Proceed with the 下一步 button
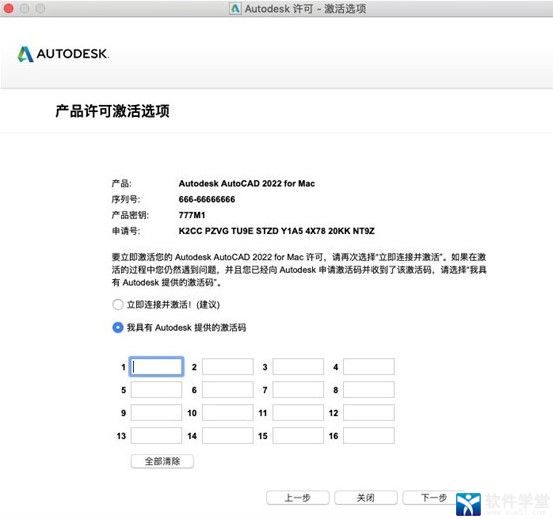This screenshot has width=553, height=519. pyautogui.click(x=434, y=498)
